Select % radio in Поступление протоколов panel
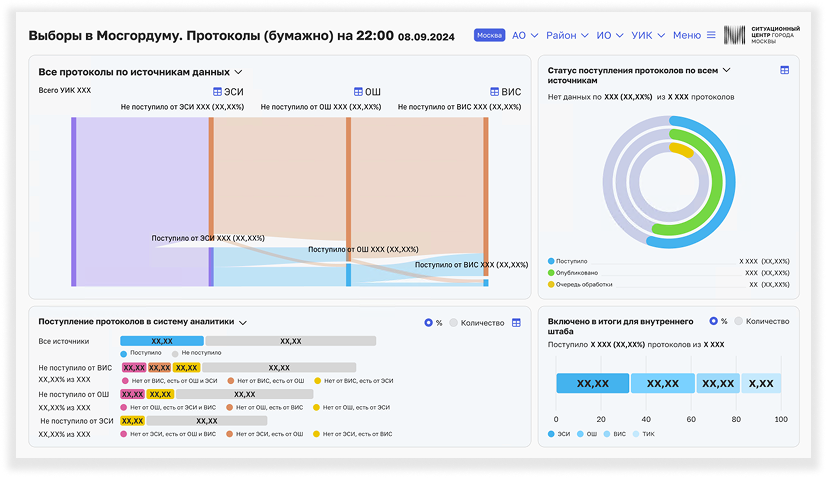Image resolution: width=827 pixels, height=478 pixels. 428,323
